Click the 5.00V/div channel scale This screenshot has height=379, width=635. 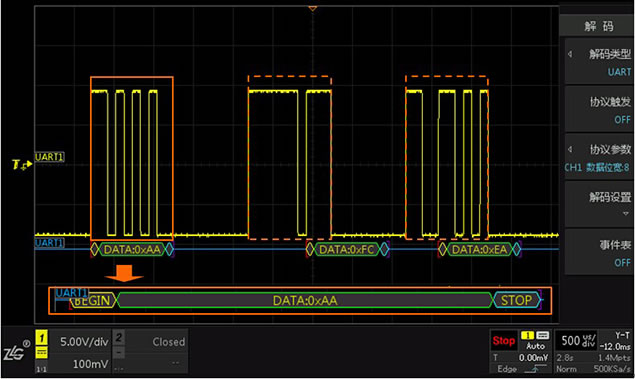[84, 342]
